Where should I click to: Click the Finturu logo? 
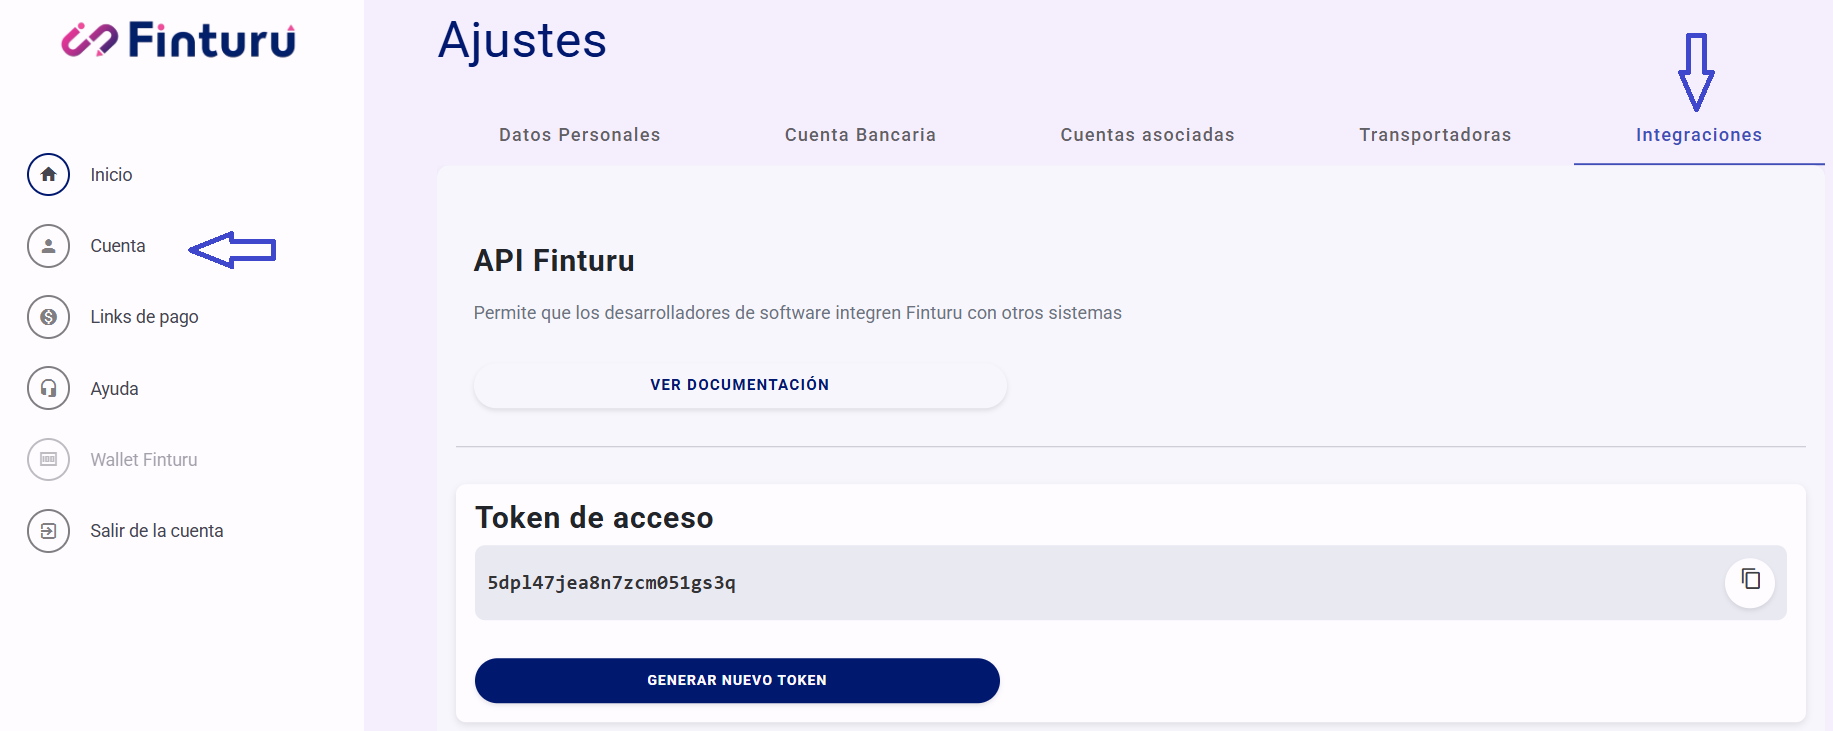point(179,40)
